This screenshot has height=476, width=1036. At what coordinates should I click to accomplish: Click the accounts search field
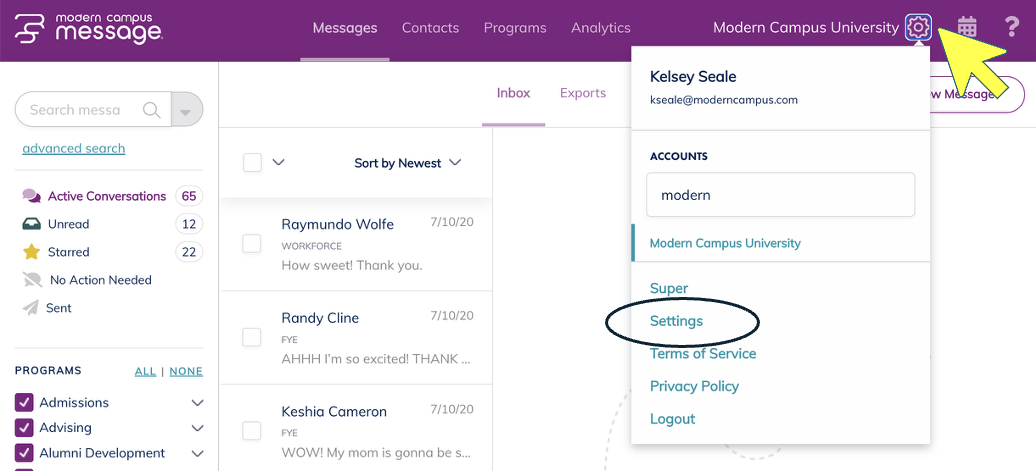coord(780,195)
